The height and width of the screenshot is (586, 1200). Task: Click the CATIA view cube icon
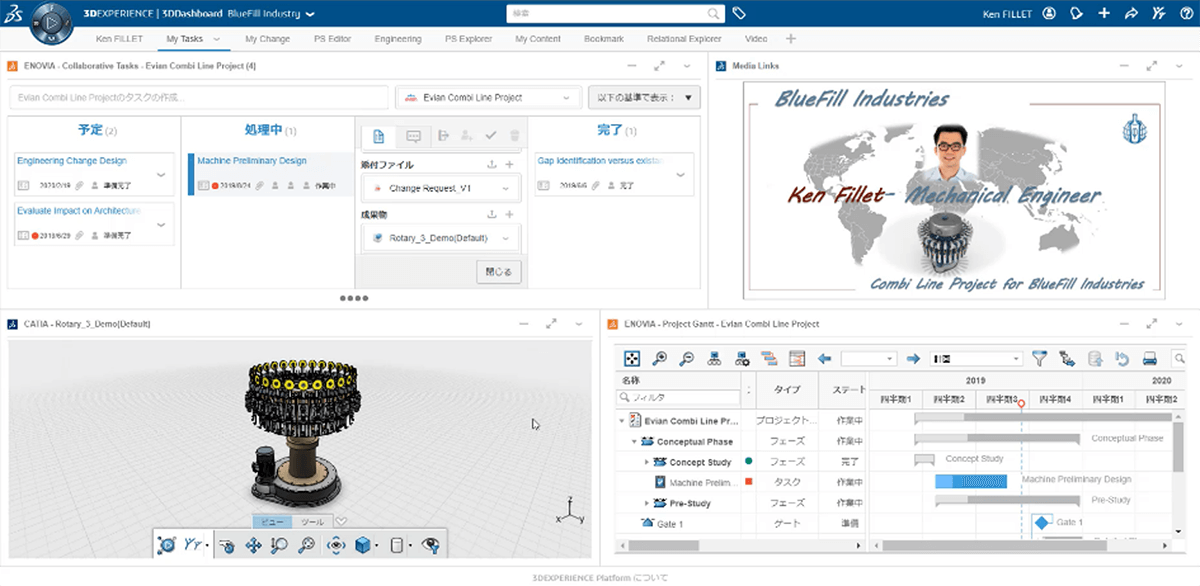tap(362, 545)
